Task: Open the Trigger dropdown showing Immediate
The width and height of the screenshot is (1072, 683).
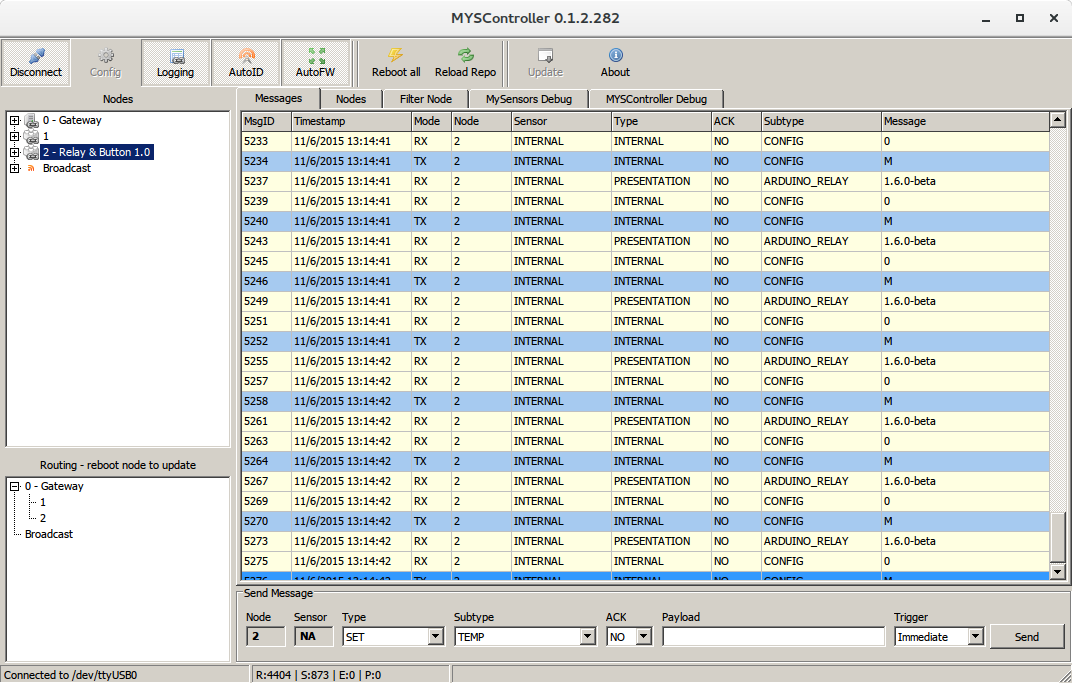Action: pyautogui.click(x=976, y=637)
